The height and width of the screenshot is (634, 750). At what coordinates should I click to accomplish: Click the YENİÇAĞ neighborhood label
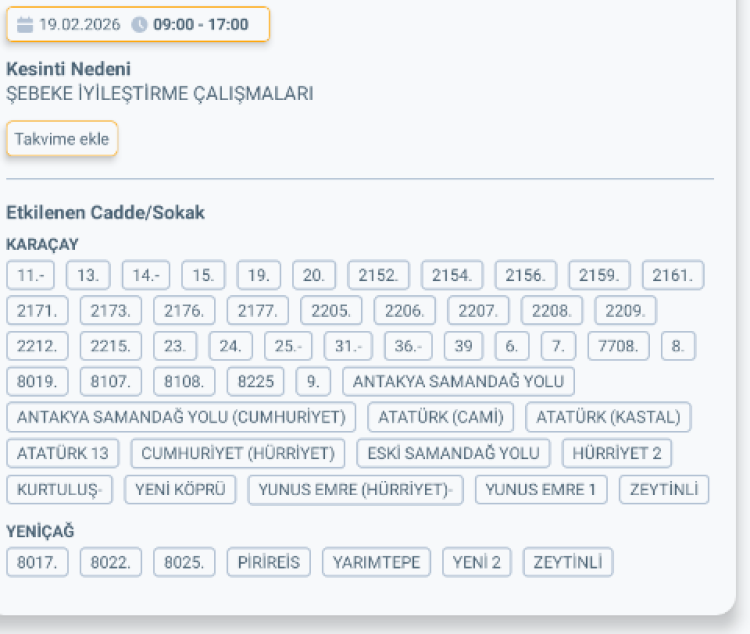pyautogui.click(x=40, y=531)
